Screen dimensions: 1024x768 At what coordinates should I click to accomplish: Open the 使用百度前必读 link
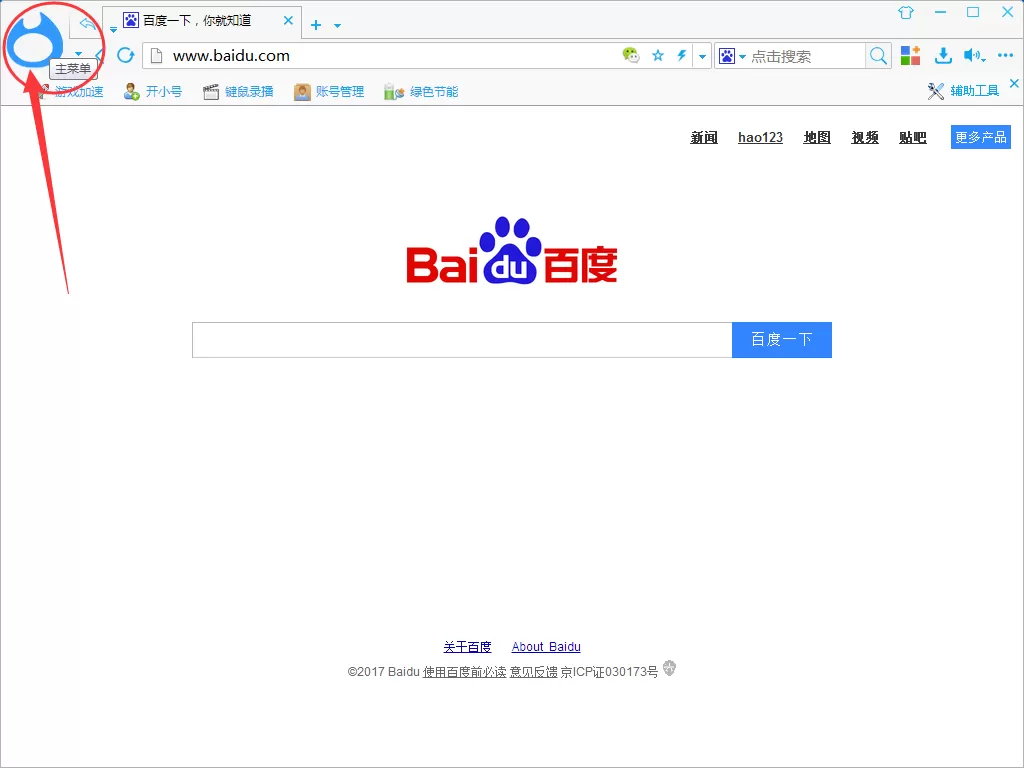[x=464, y=671]
